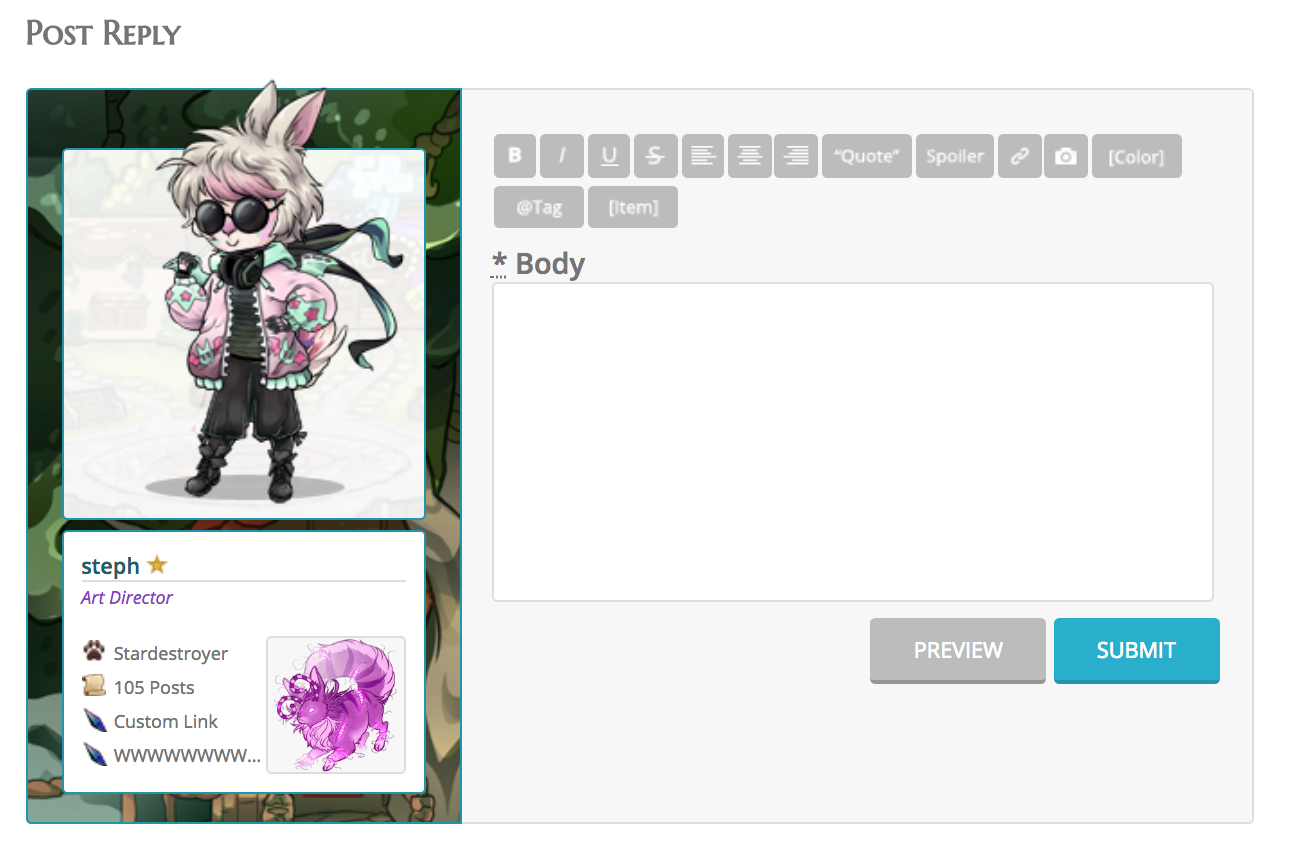Open steph's user profile link
This screenshot has height=864, width=1290.
[x=111, y=566]
